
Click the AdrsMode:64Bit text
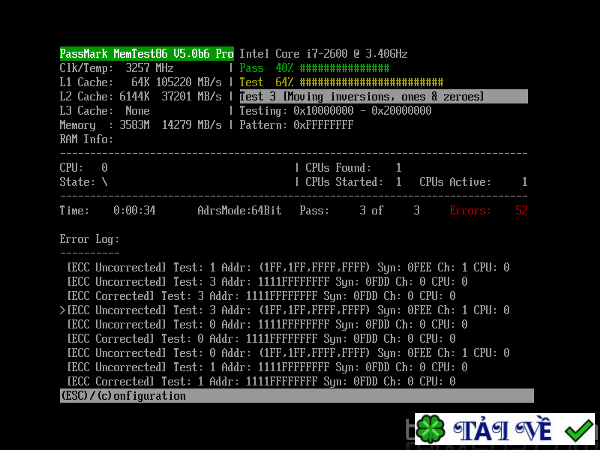(x=240, y=210)
